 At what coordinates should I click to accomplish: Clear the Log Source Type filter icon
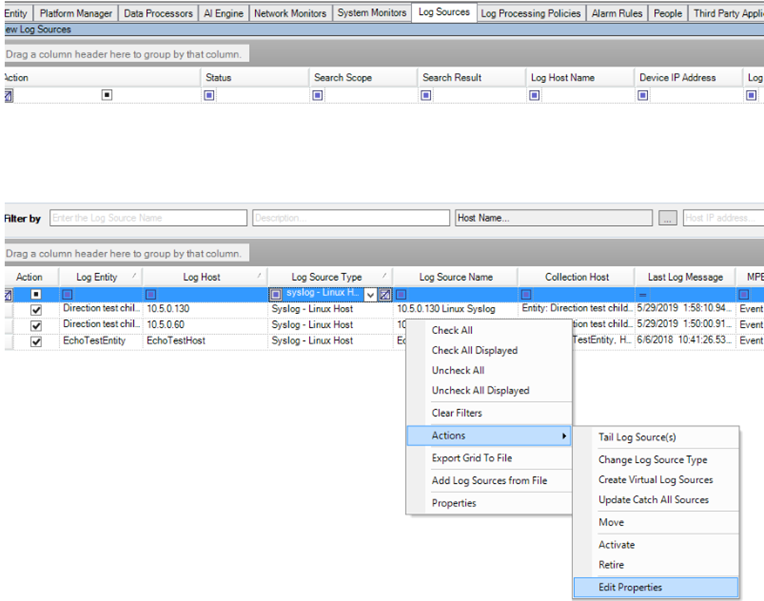tap(385, 295)
